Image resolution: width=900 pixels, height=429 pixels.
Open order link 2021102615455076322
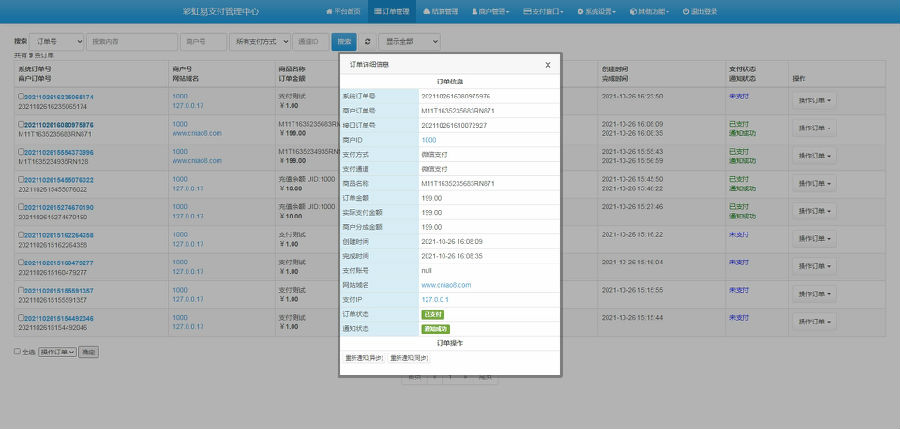point(59,180)
